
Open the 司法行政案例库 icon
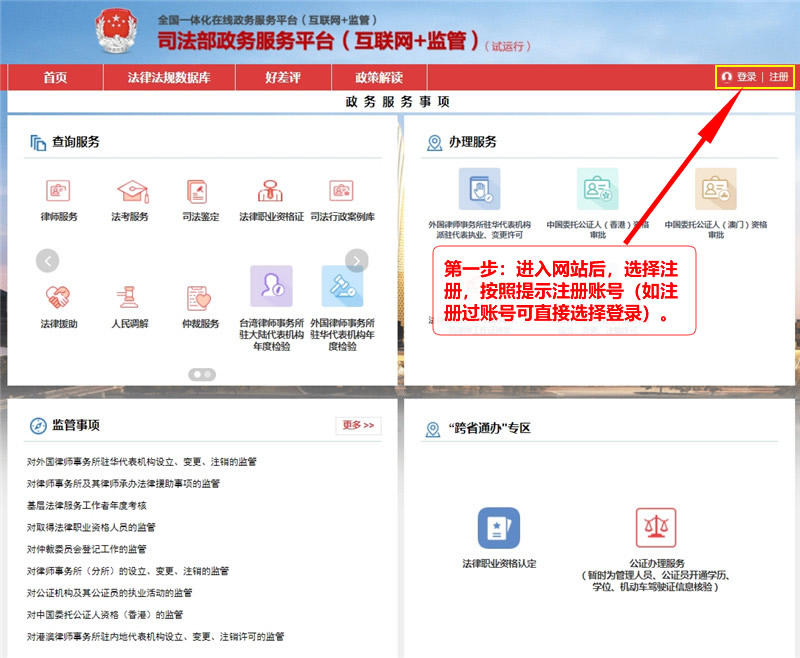click(x=342, y=191)
